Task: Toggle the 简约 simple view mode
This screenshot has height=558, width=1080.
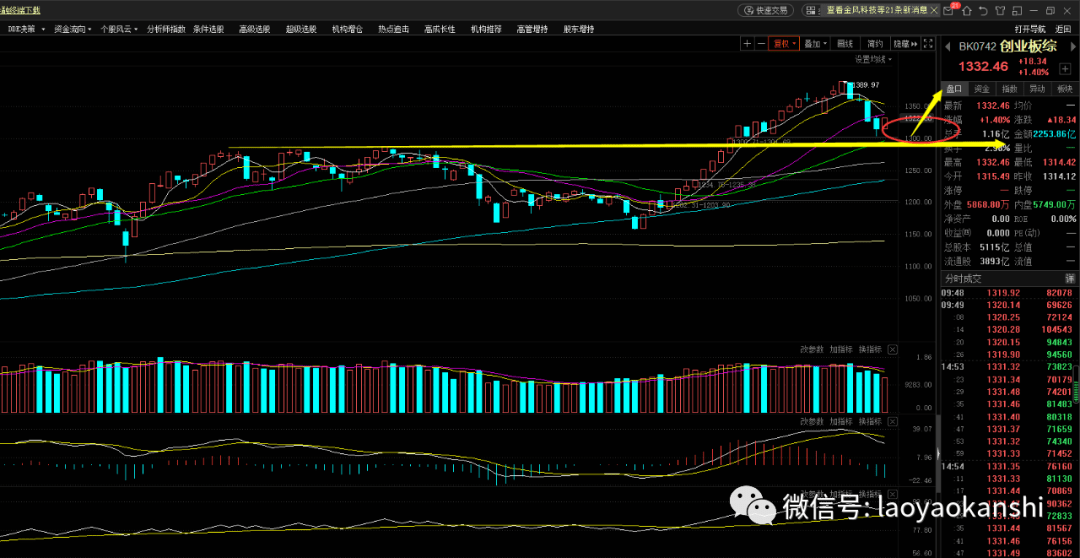Action: tap(875, 43)
